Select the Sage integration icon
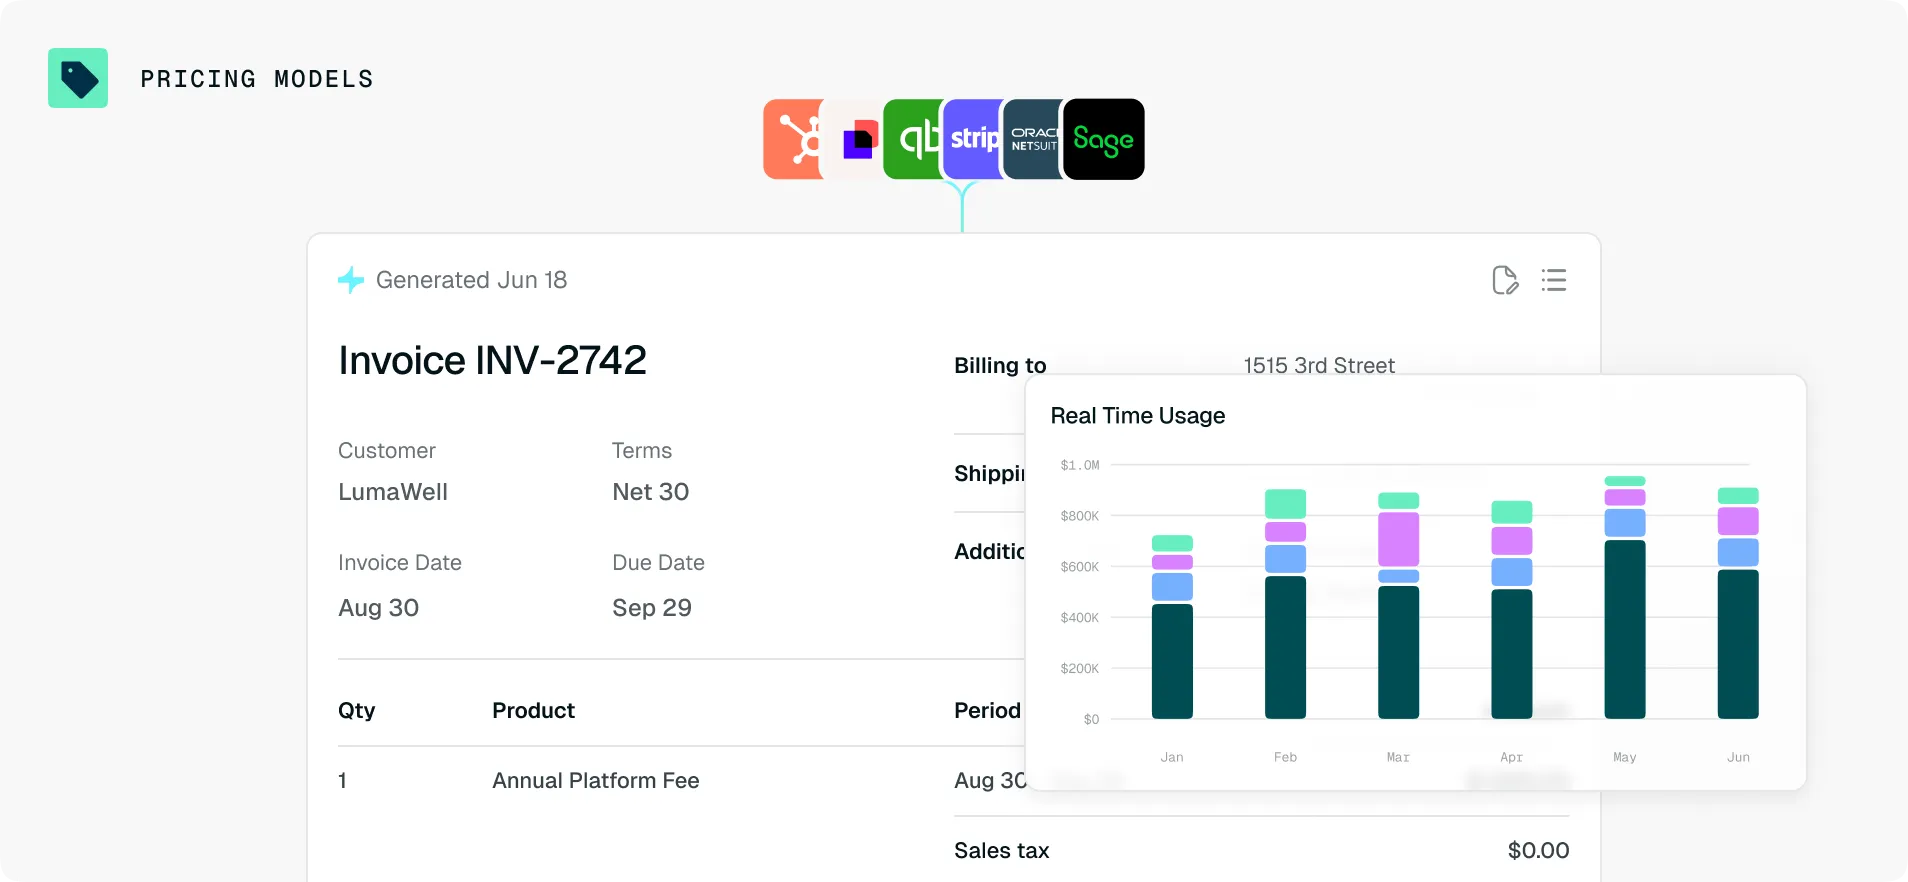 [1104, 139]
